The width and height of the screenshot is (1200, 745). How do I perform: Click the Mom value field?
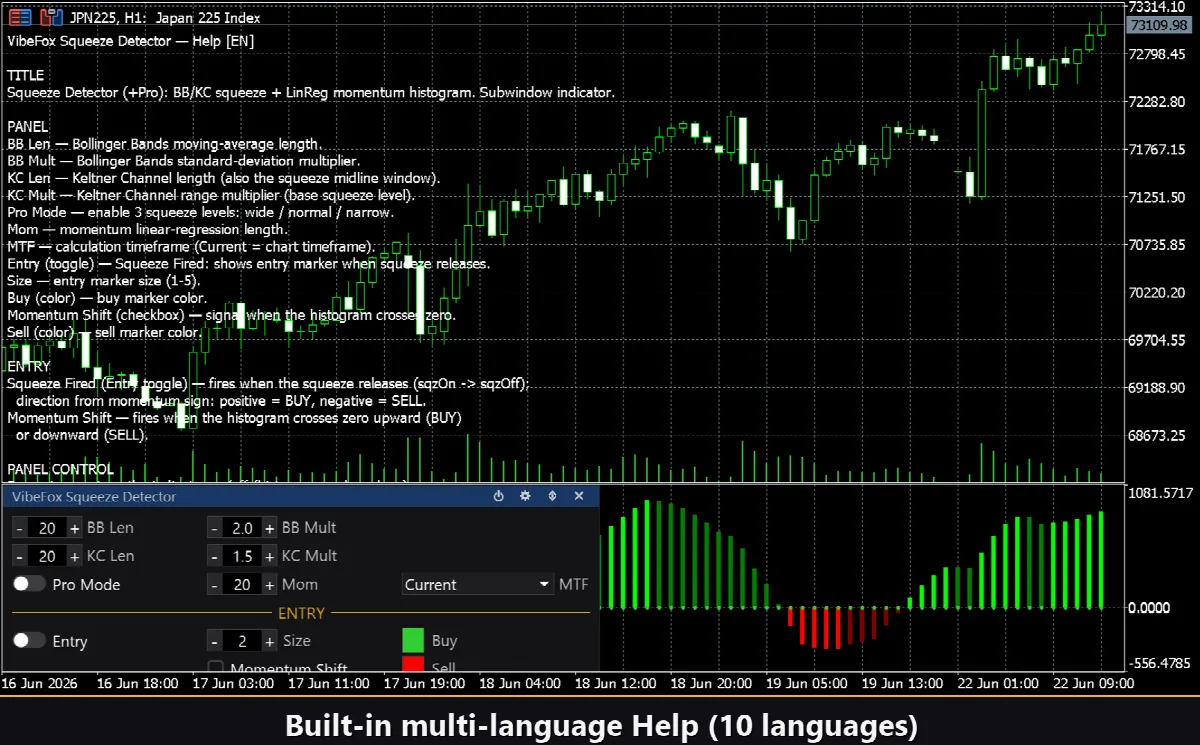click(x=242, y=584)
